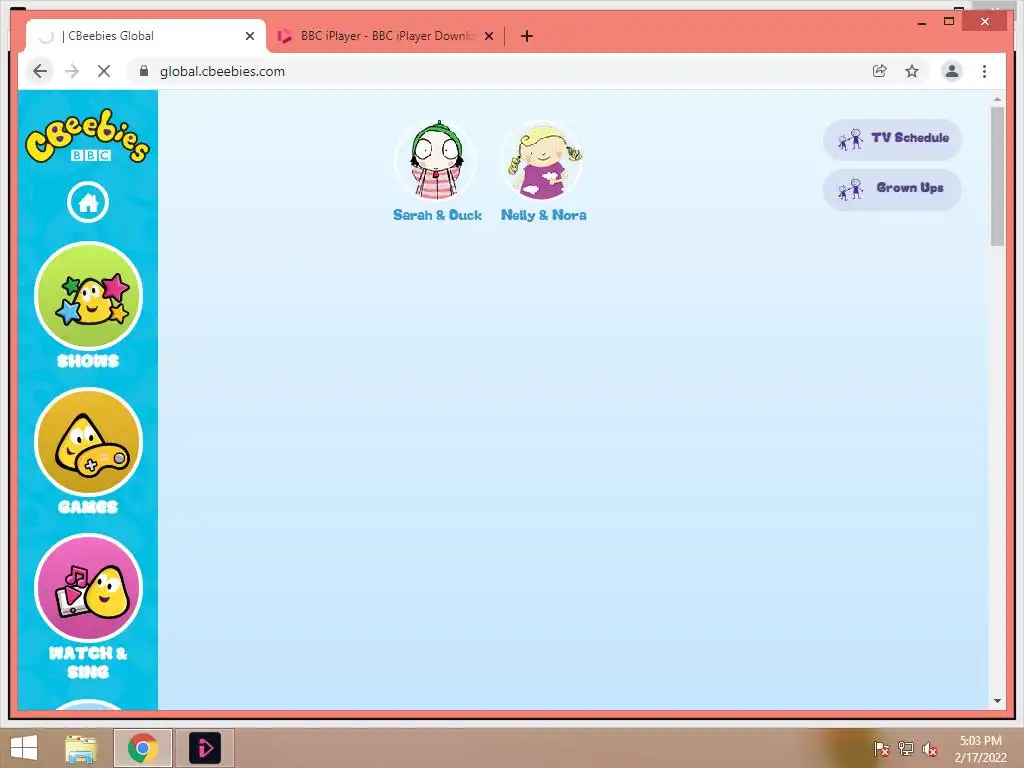Close the Chrome window
This screenshot has height=768, width=1024.
coord(985,22)
